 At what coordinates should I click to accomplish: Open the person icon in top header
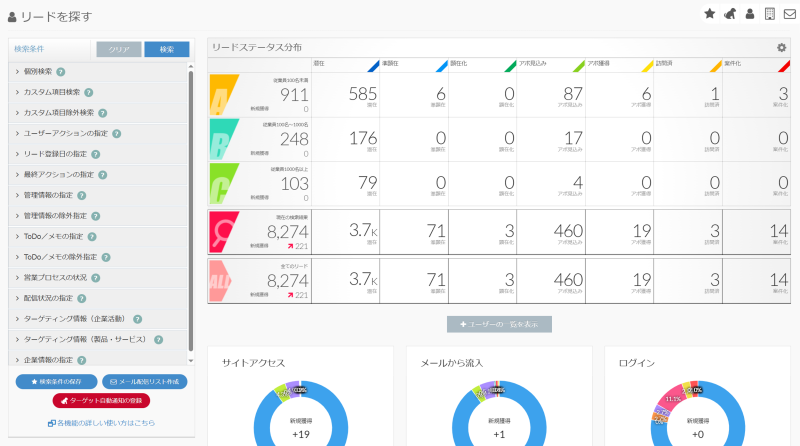pos(749,14)
